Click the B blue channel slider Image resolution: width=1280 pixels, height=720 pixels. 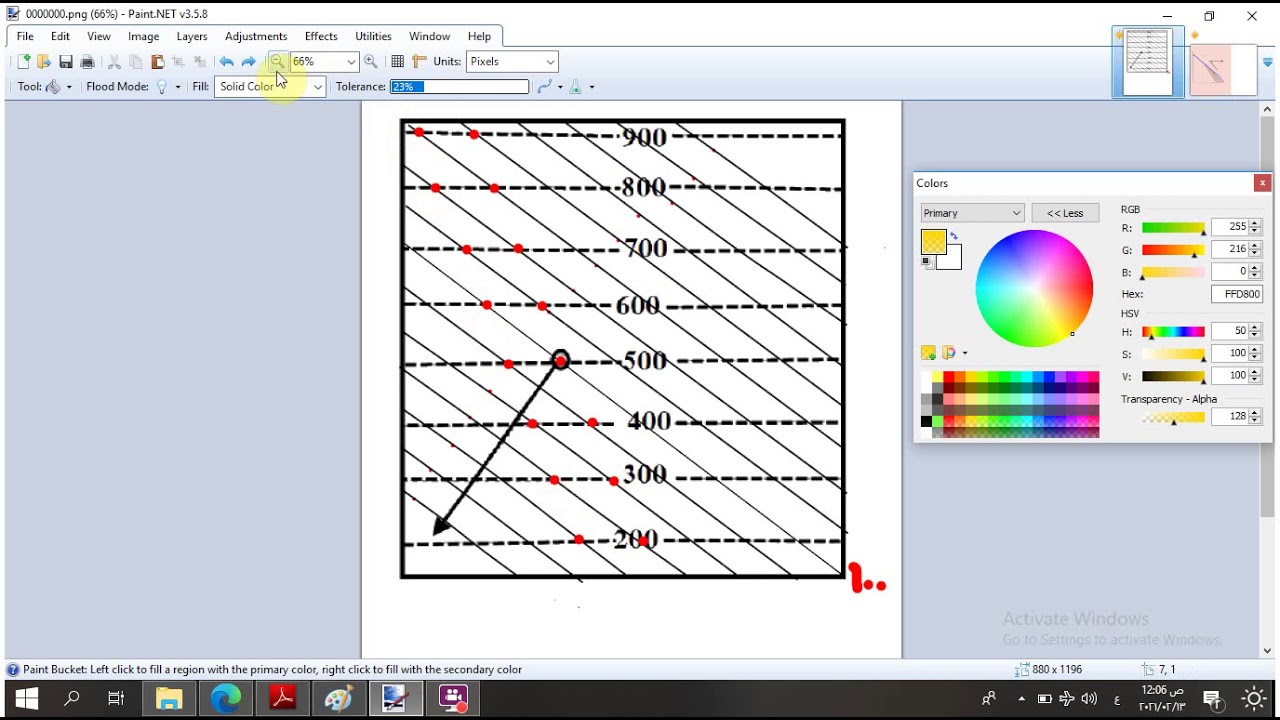(1174, 272)
